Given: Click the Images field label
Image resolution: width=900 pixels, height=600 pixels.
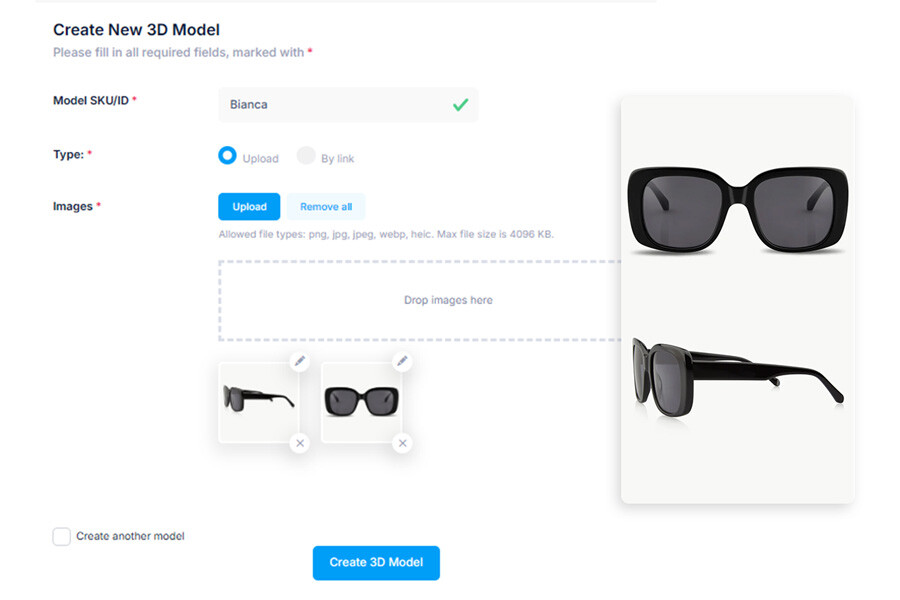Looking at the screenshot, I should pyautogui.click(x=72, y=206).
